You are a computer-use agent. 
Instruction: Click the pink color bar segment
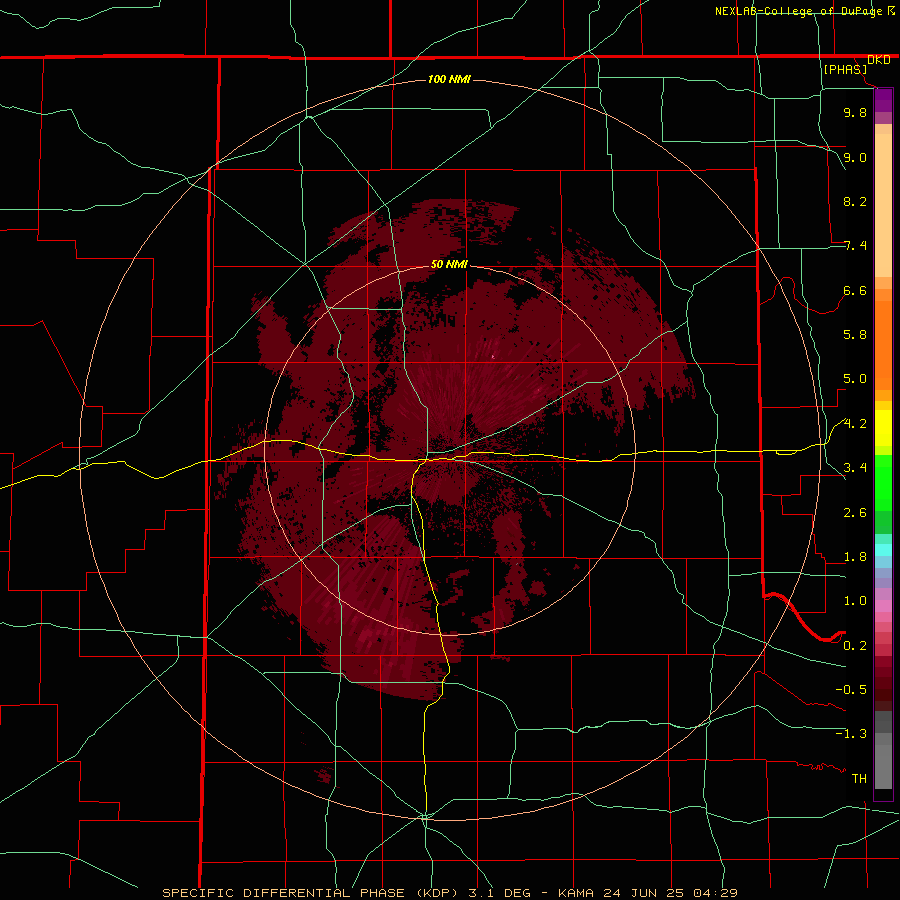[x=883, y=606]
